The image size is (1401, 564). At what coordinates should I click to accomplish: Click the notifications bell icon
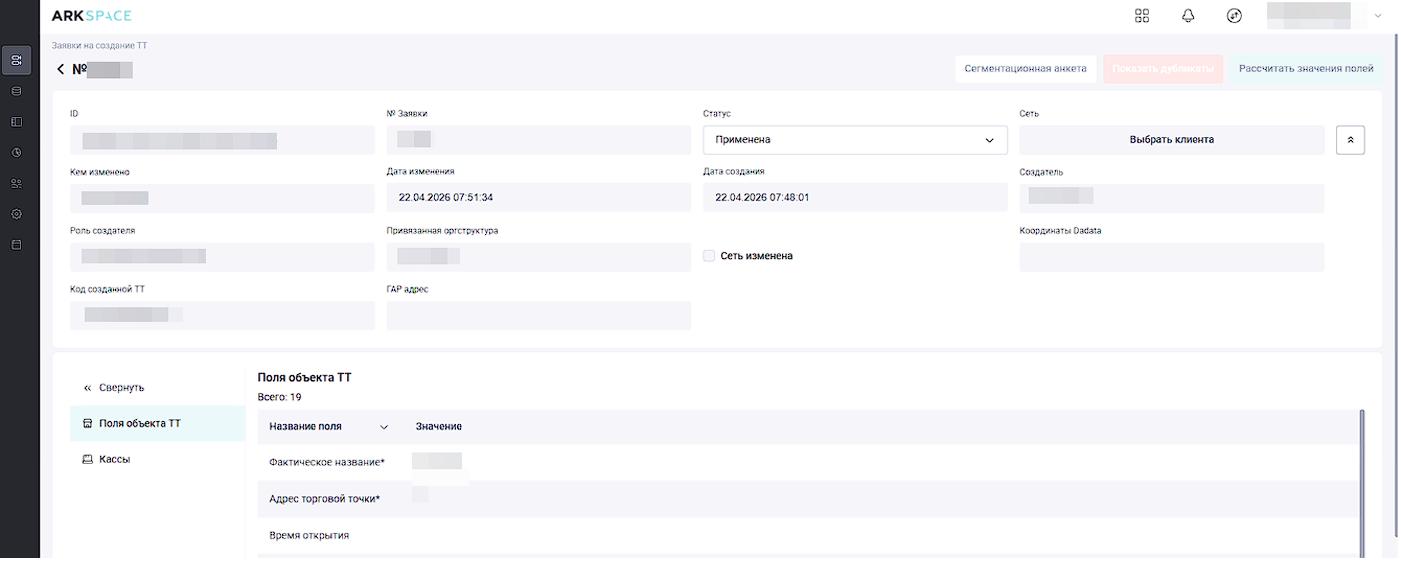1188,16
